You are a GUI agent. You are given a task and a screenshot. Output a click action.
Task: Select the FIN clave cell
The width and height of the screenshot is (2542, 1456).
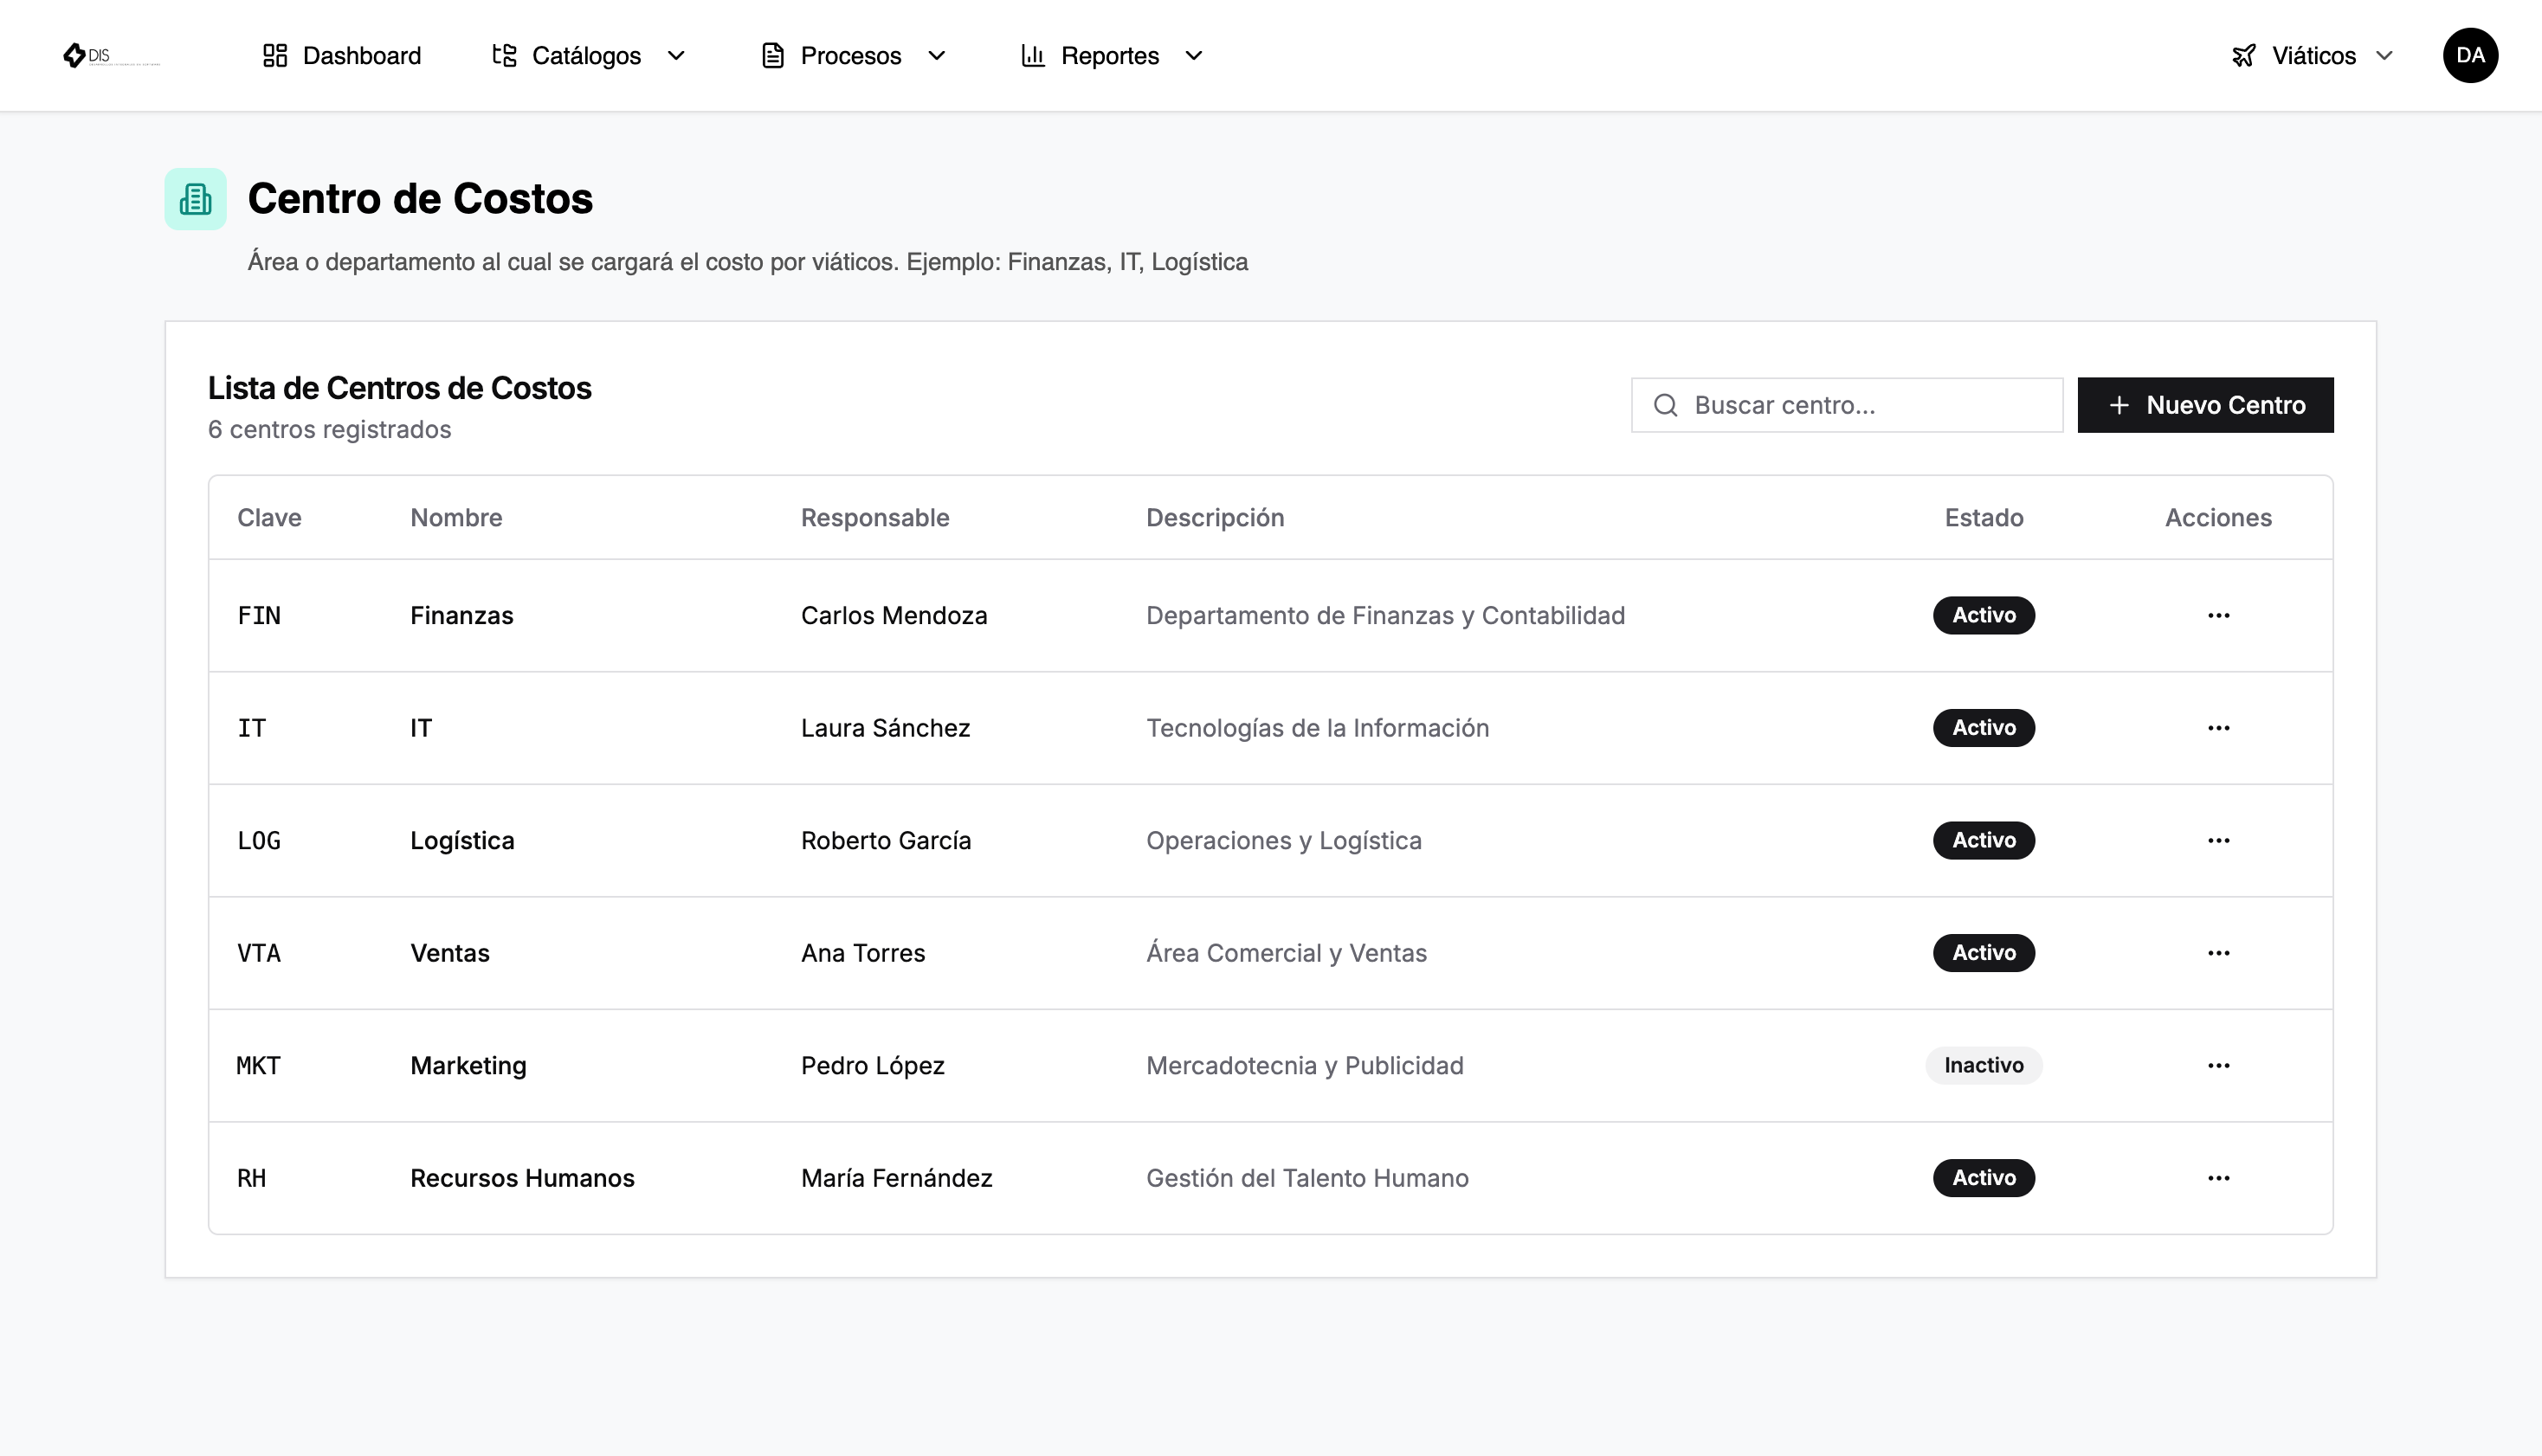[x=259, y=615]
